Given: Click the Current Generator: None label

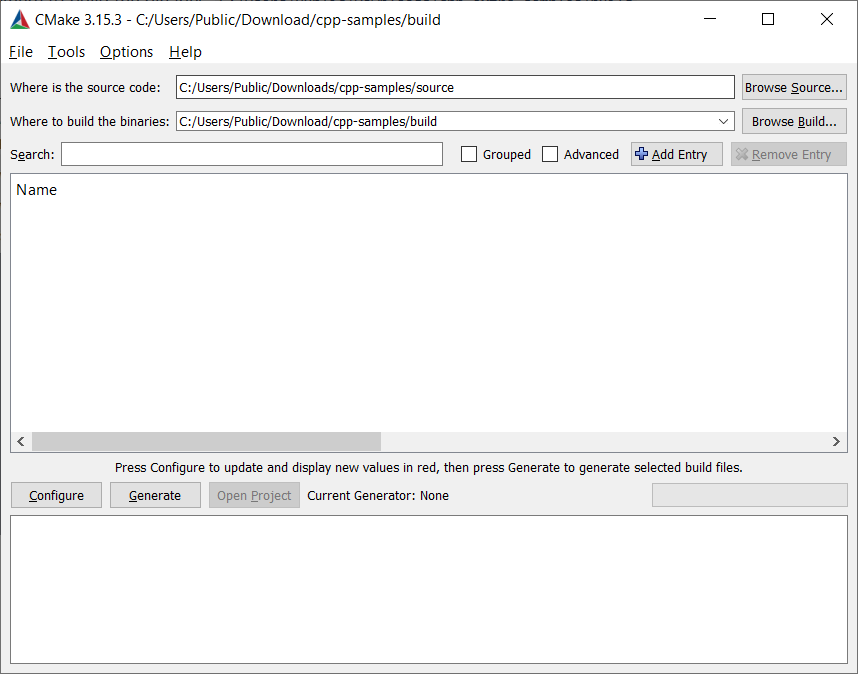Looking at the screenshot, I should (x=378, y=496).
